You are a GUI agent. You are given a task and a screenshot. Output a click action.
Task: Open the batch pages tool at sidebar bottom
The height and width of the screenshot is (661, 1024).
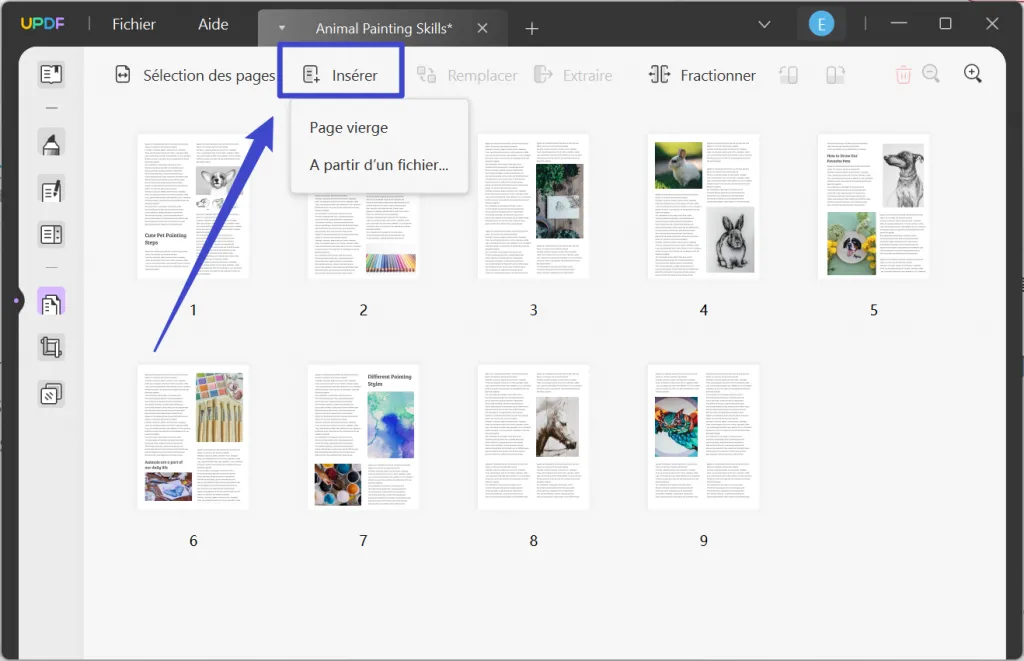[51, 392]
